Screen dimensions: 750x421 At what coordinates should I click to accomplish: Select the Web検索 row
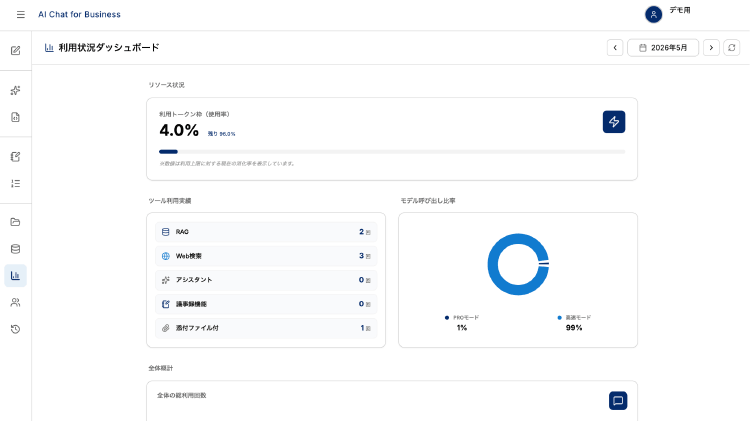266,256
